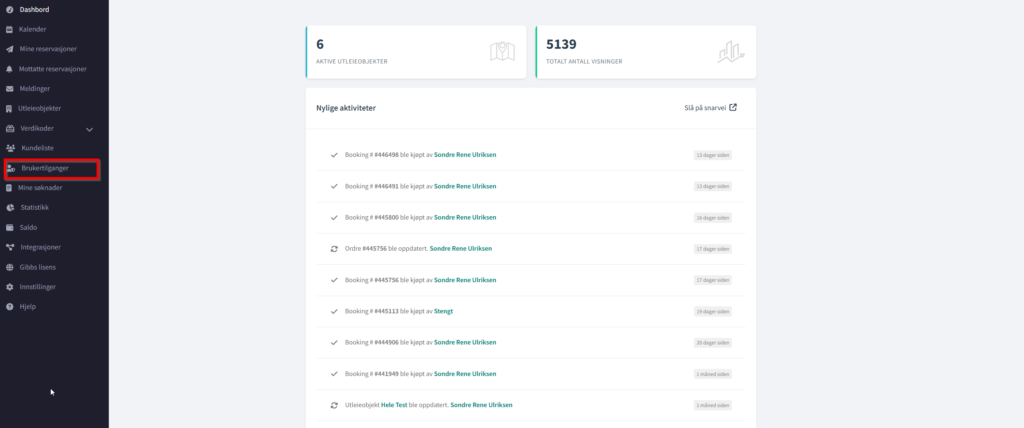The width and height of the screenshot is (1024, 428).
Task: Click the Slå på snarvei link
Action: [704, 107]
